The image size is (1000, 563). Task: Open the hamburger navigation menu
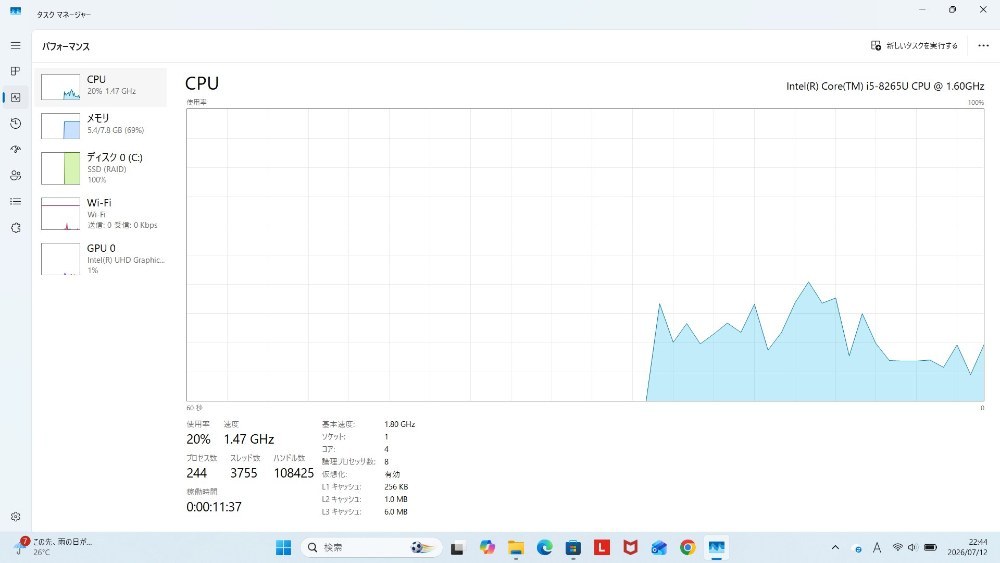[x=15, y=46]
